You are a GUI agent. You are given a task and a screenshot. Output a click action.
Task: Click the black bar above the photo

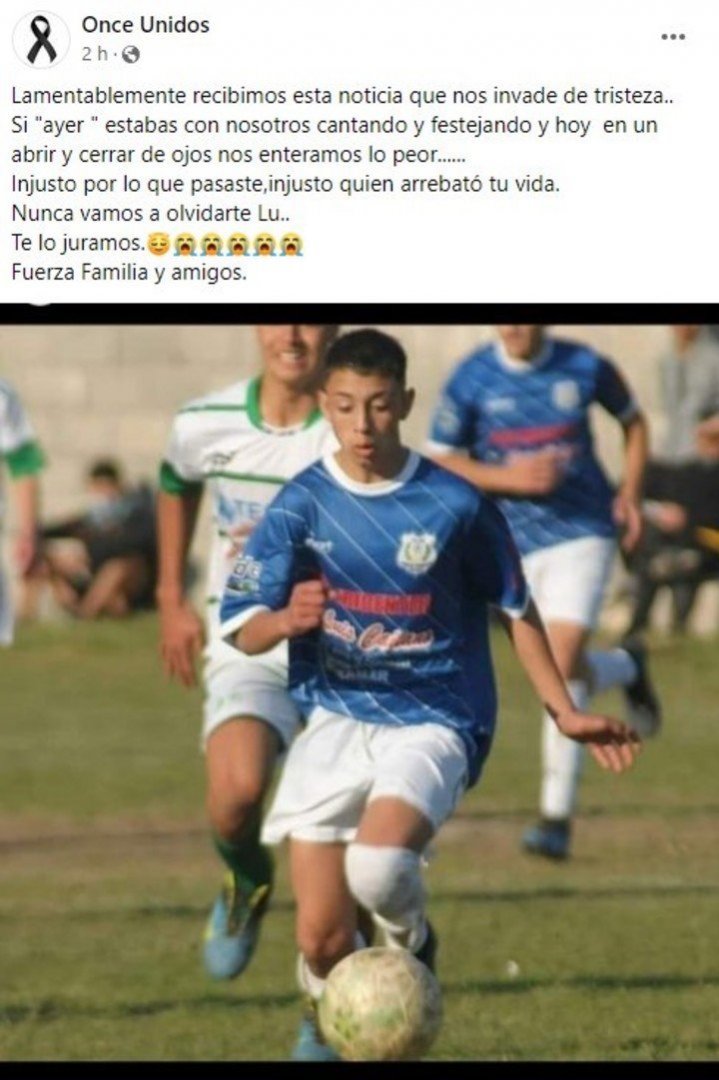[360, 314]
